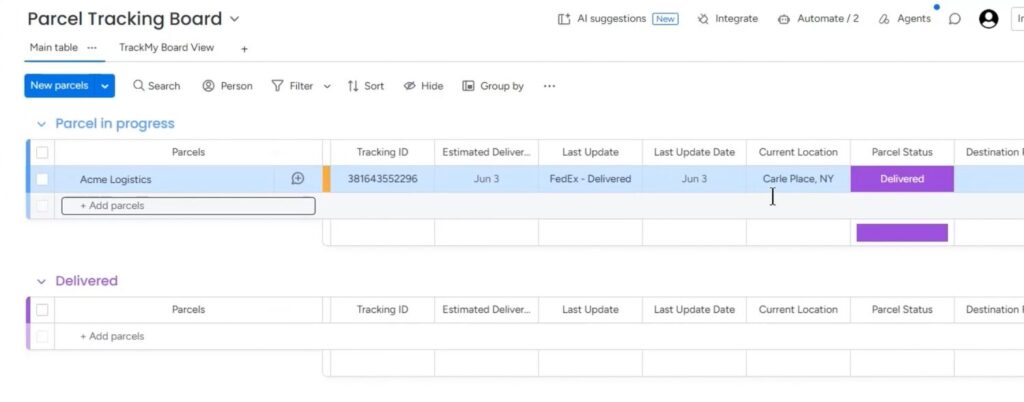Viewport: 1024px width, 402px height.
Task: Click the Integrate plug icon
Action: tap(703, 19)
